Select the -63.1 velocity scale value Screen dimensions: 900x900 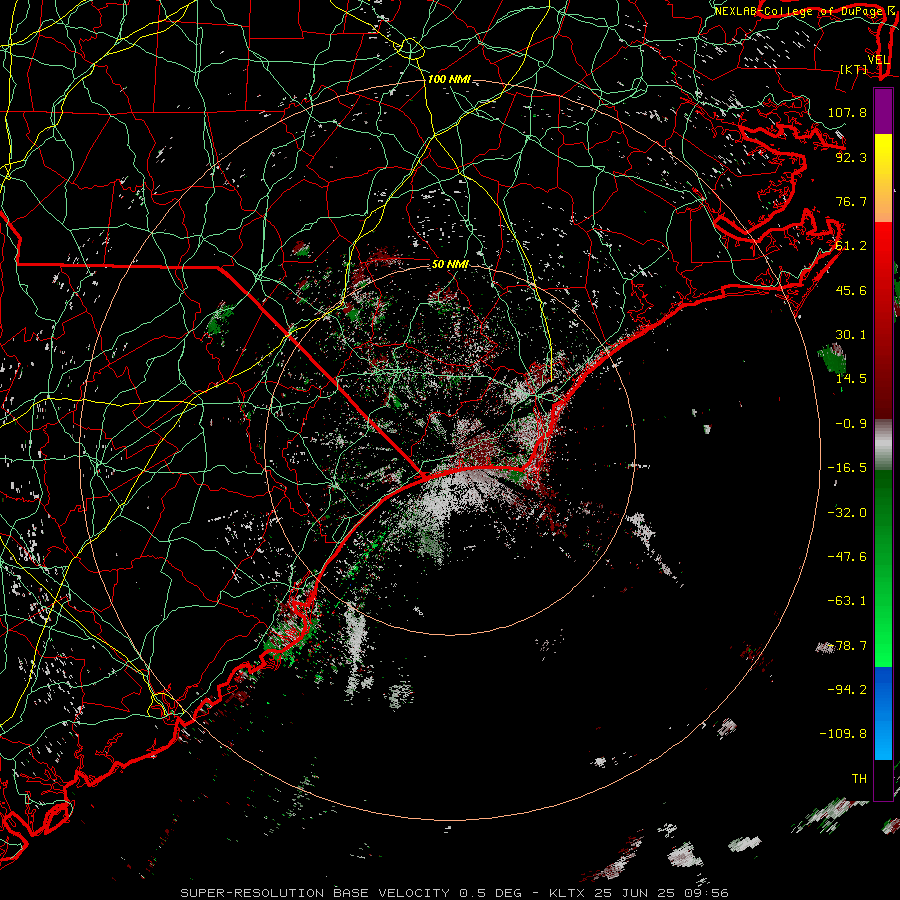point(847,601)
